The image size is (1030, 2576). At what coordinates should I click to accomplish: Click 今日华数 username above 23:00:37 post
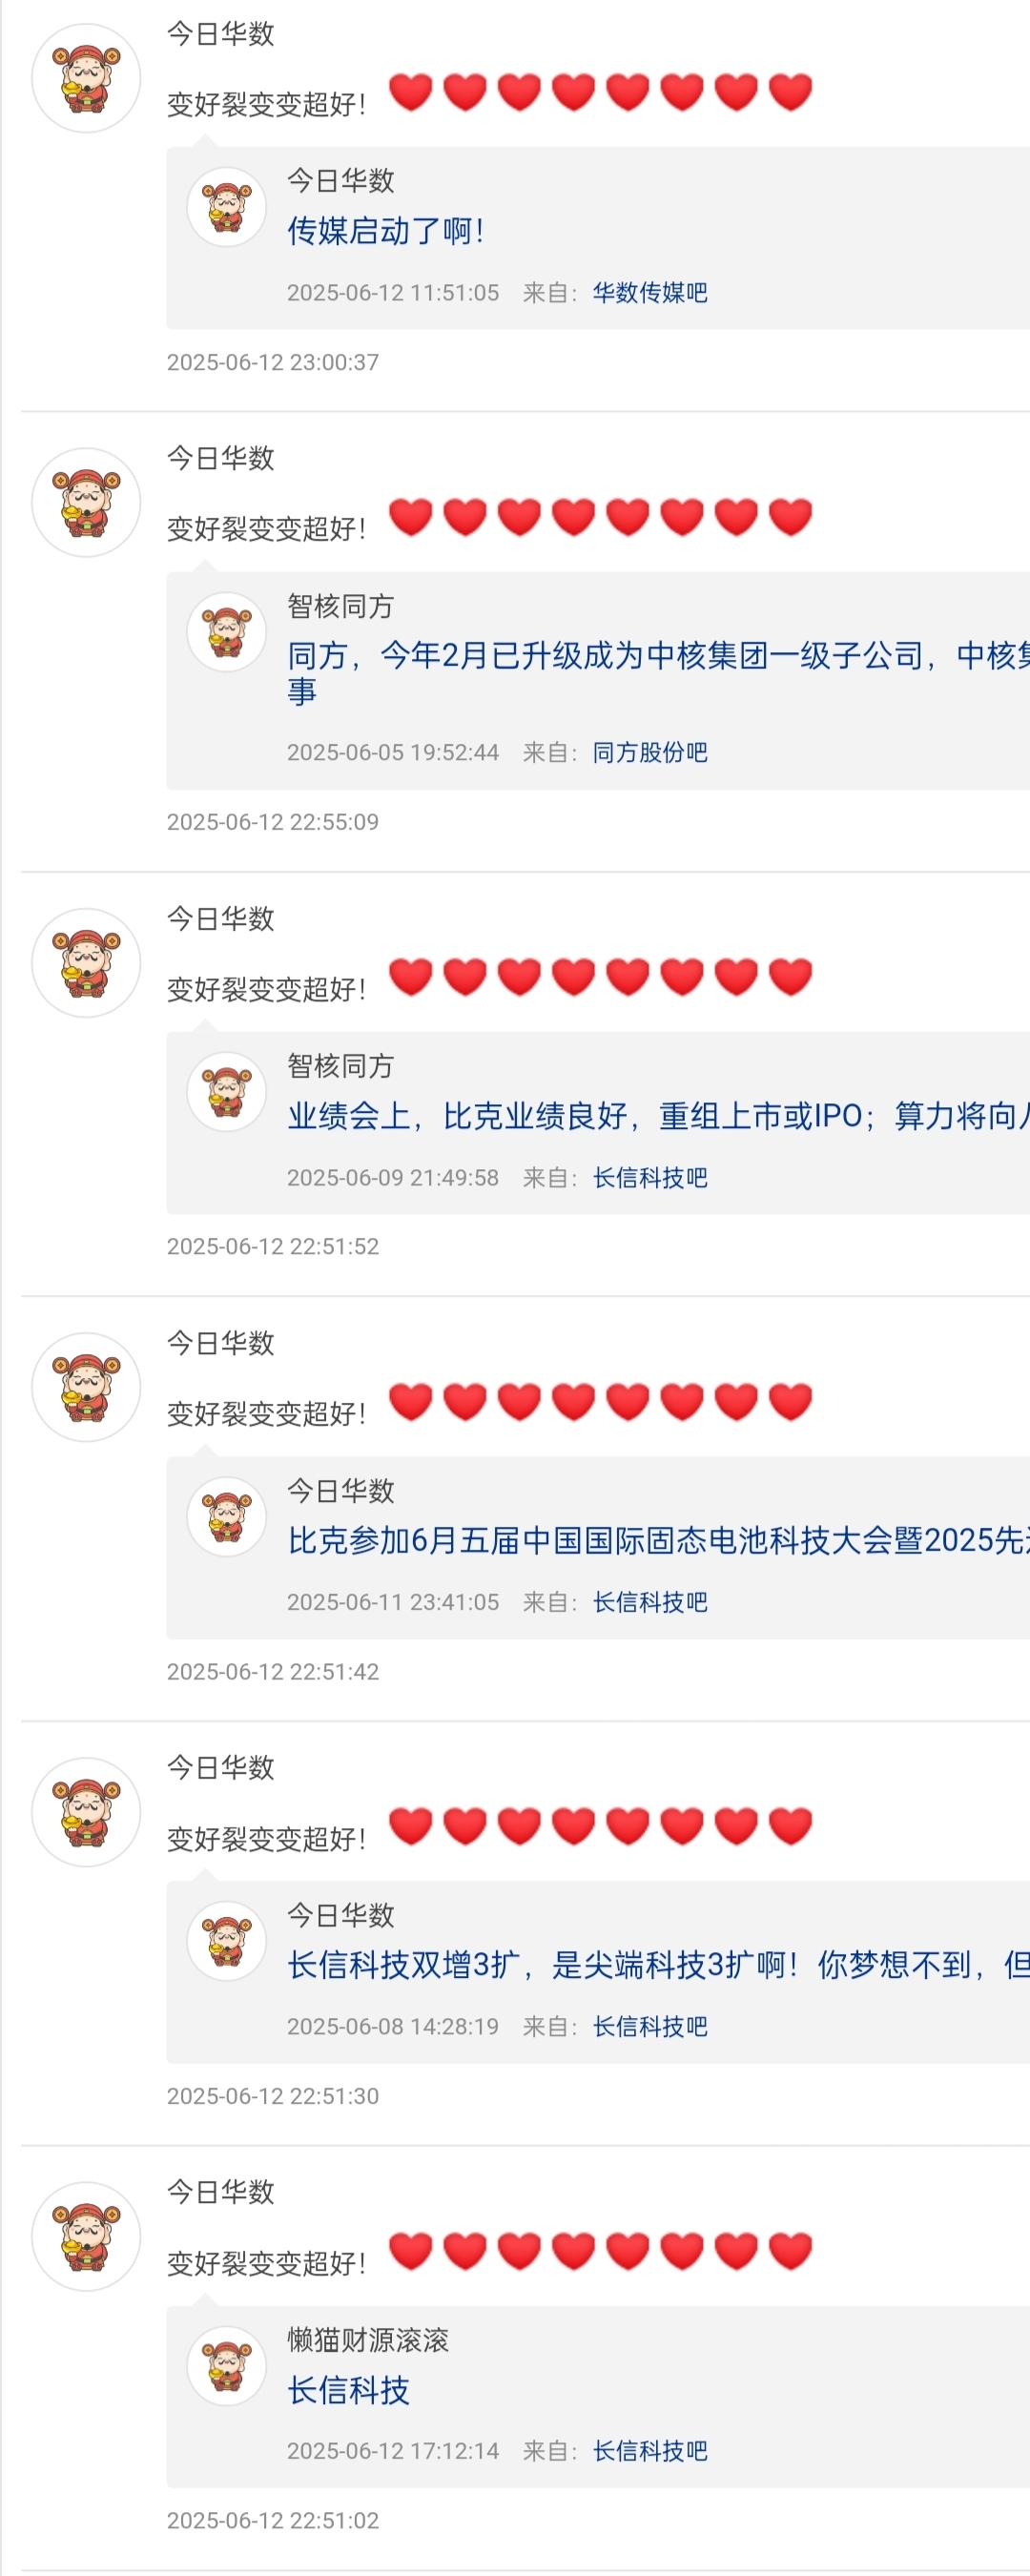click(220, 34)
